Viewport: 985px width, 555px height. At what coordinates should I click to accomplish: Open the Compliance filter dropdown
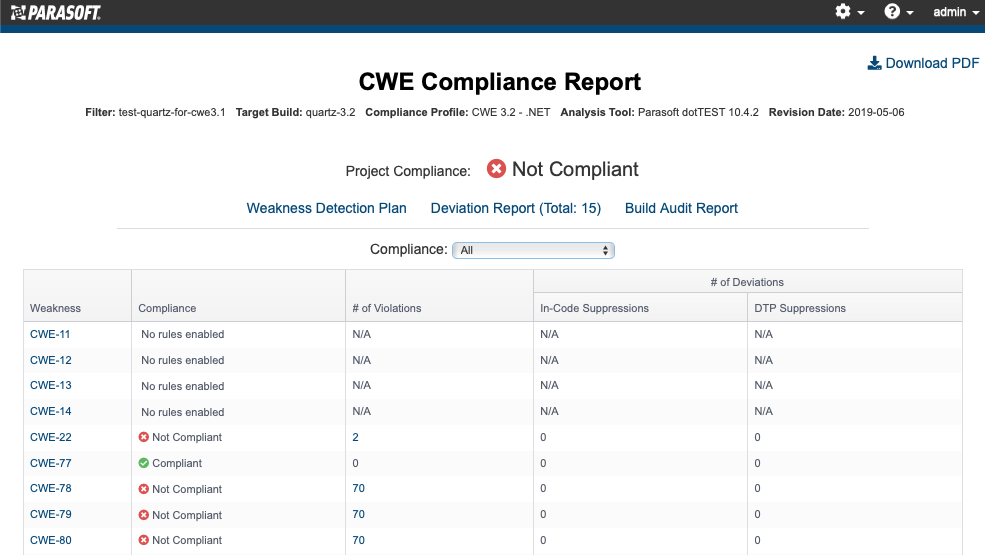533,250
